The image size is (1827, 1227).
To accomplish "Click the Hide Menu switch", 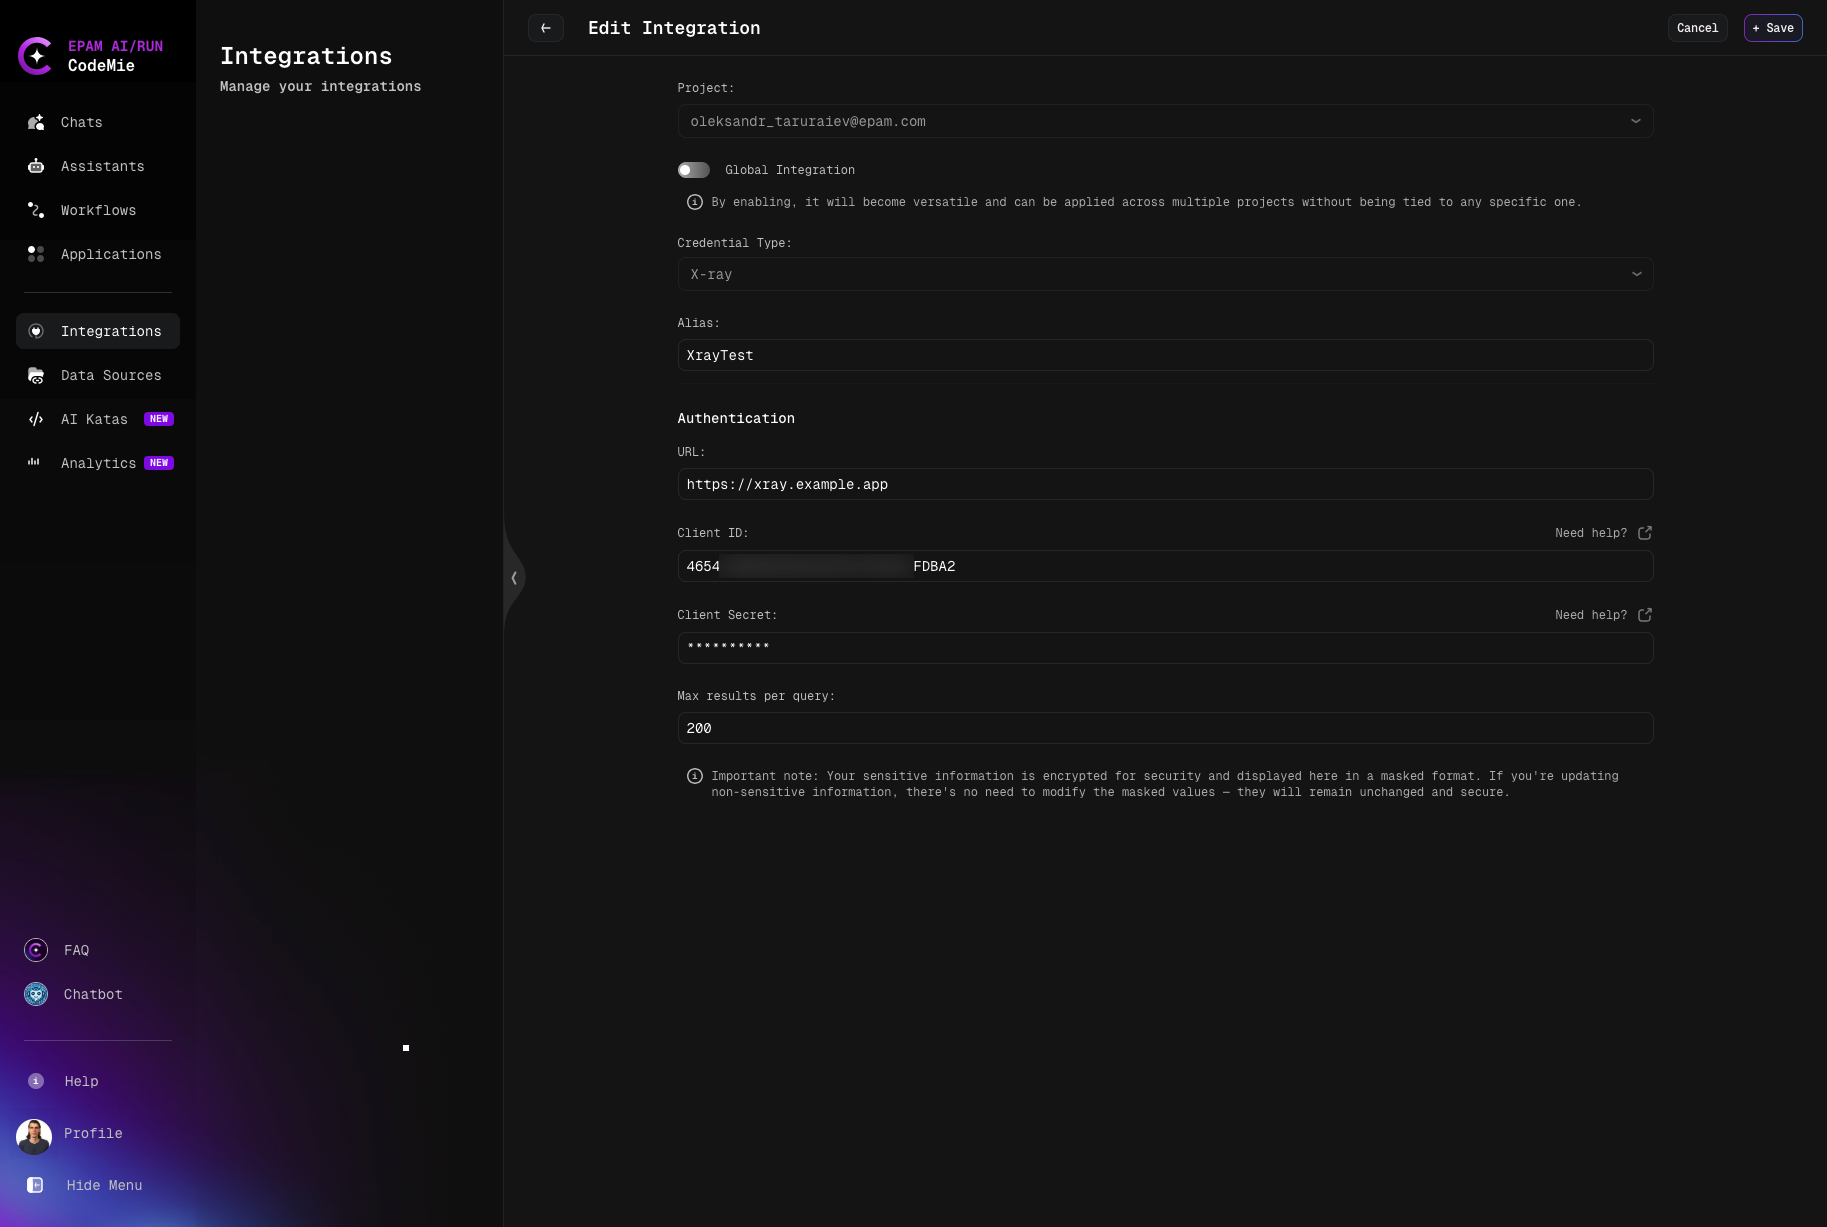I will 103,1185.
